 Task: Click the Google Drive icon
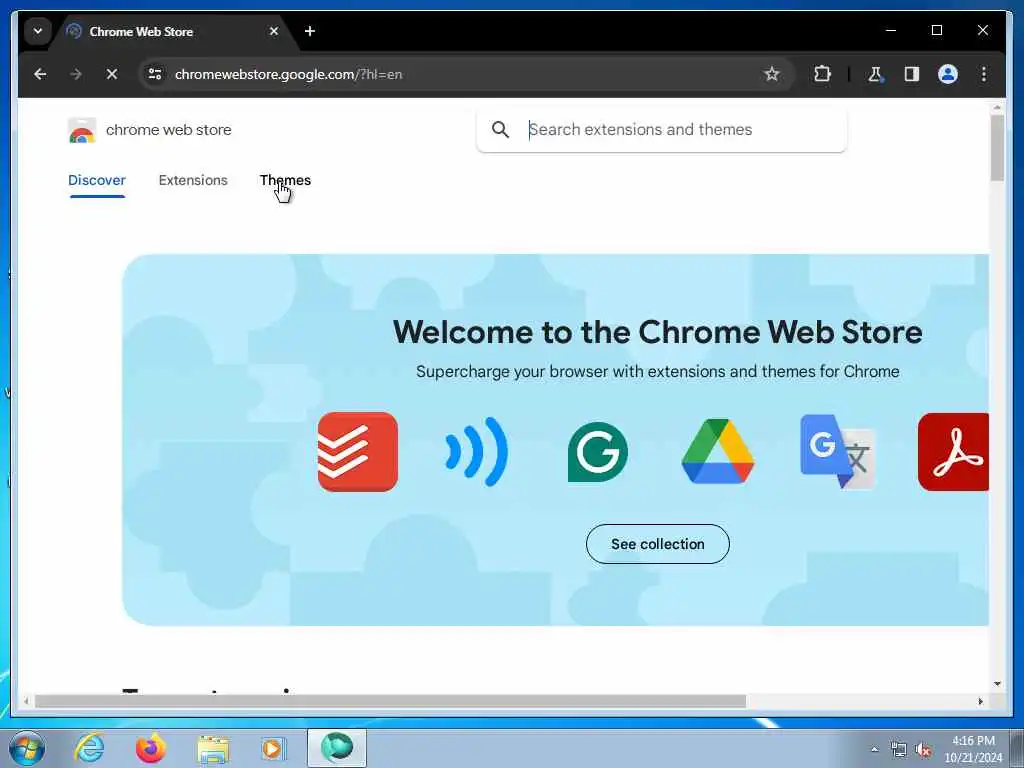(718, 451)
